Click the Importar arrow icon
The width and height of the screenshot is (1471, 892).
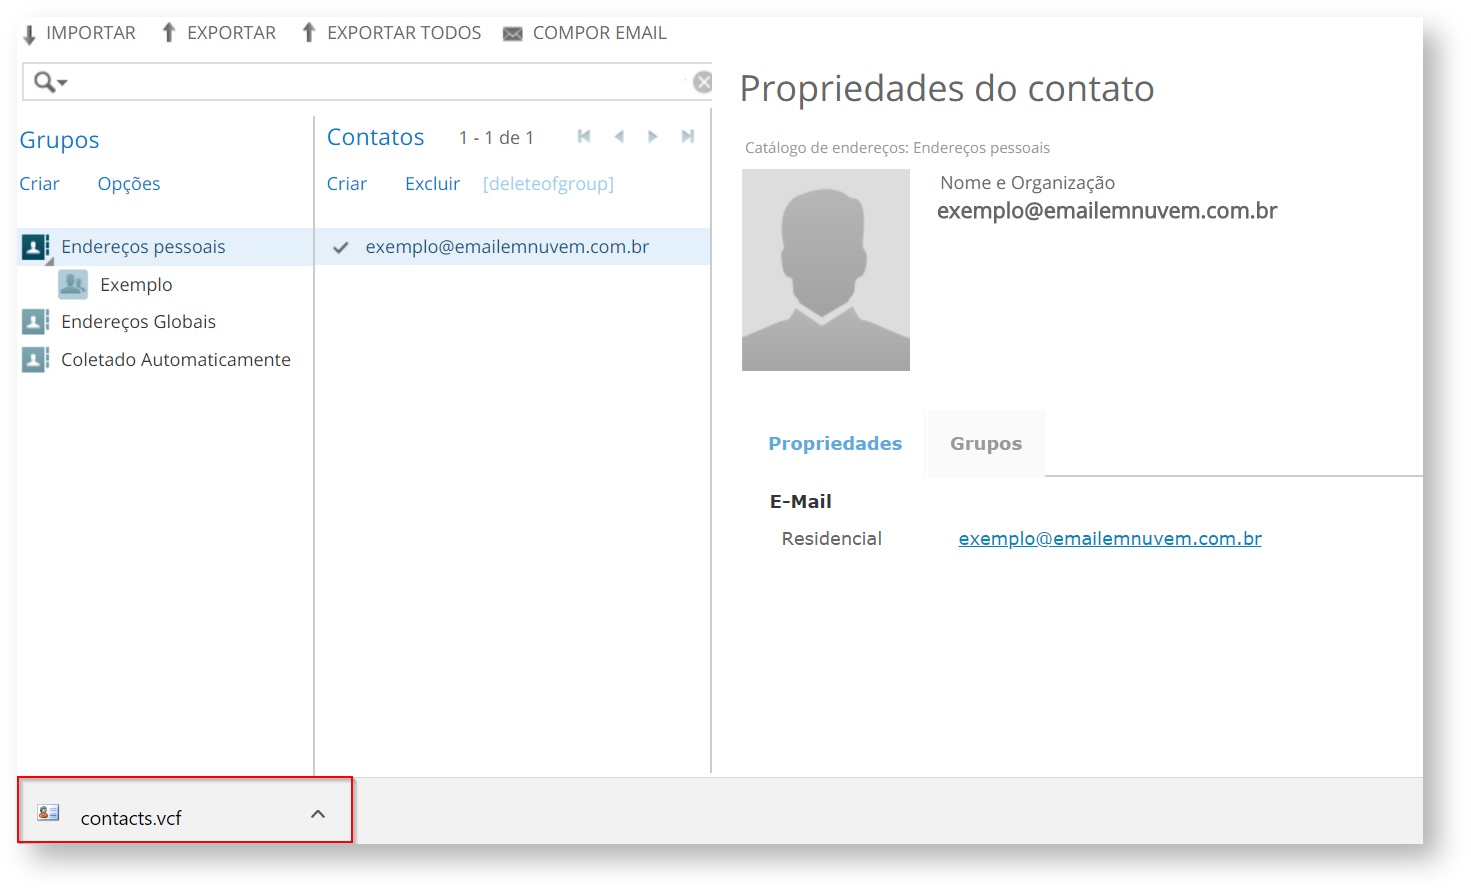tap(29, 34)
